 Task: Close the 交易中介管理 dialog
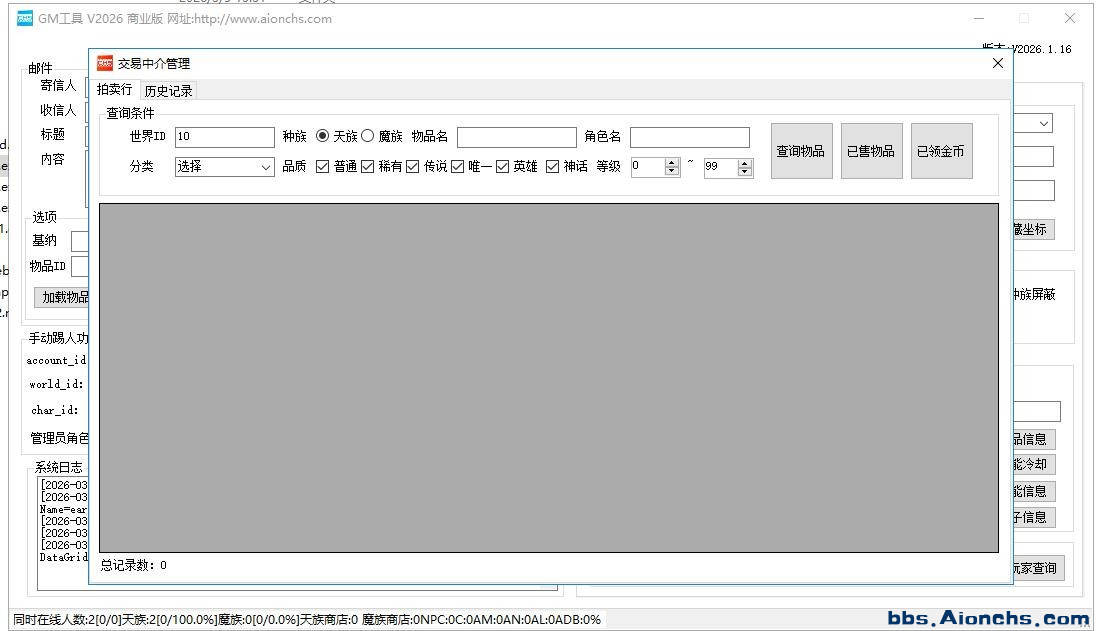click(997, 63)
